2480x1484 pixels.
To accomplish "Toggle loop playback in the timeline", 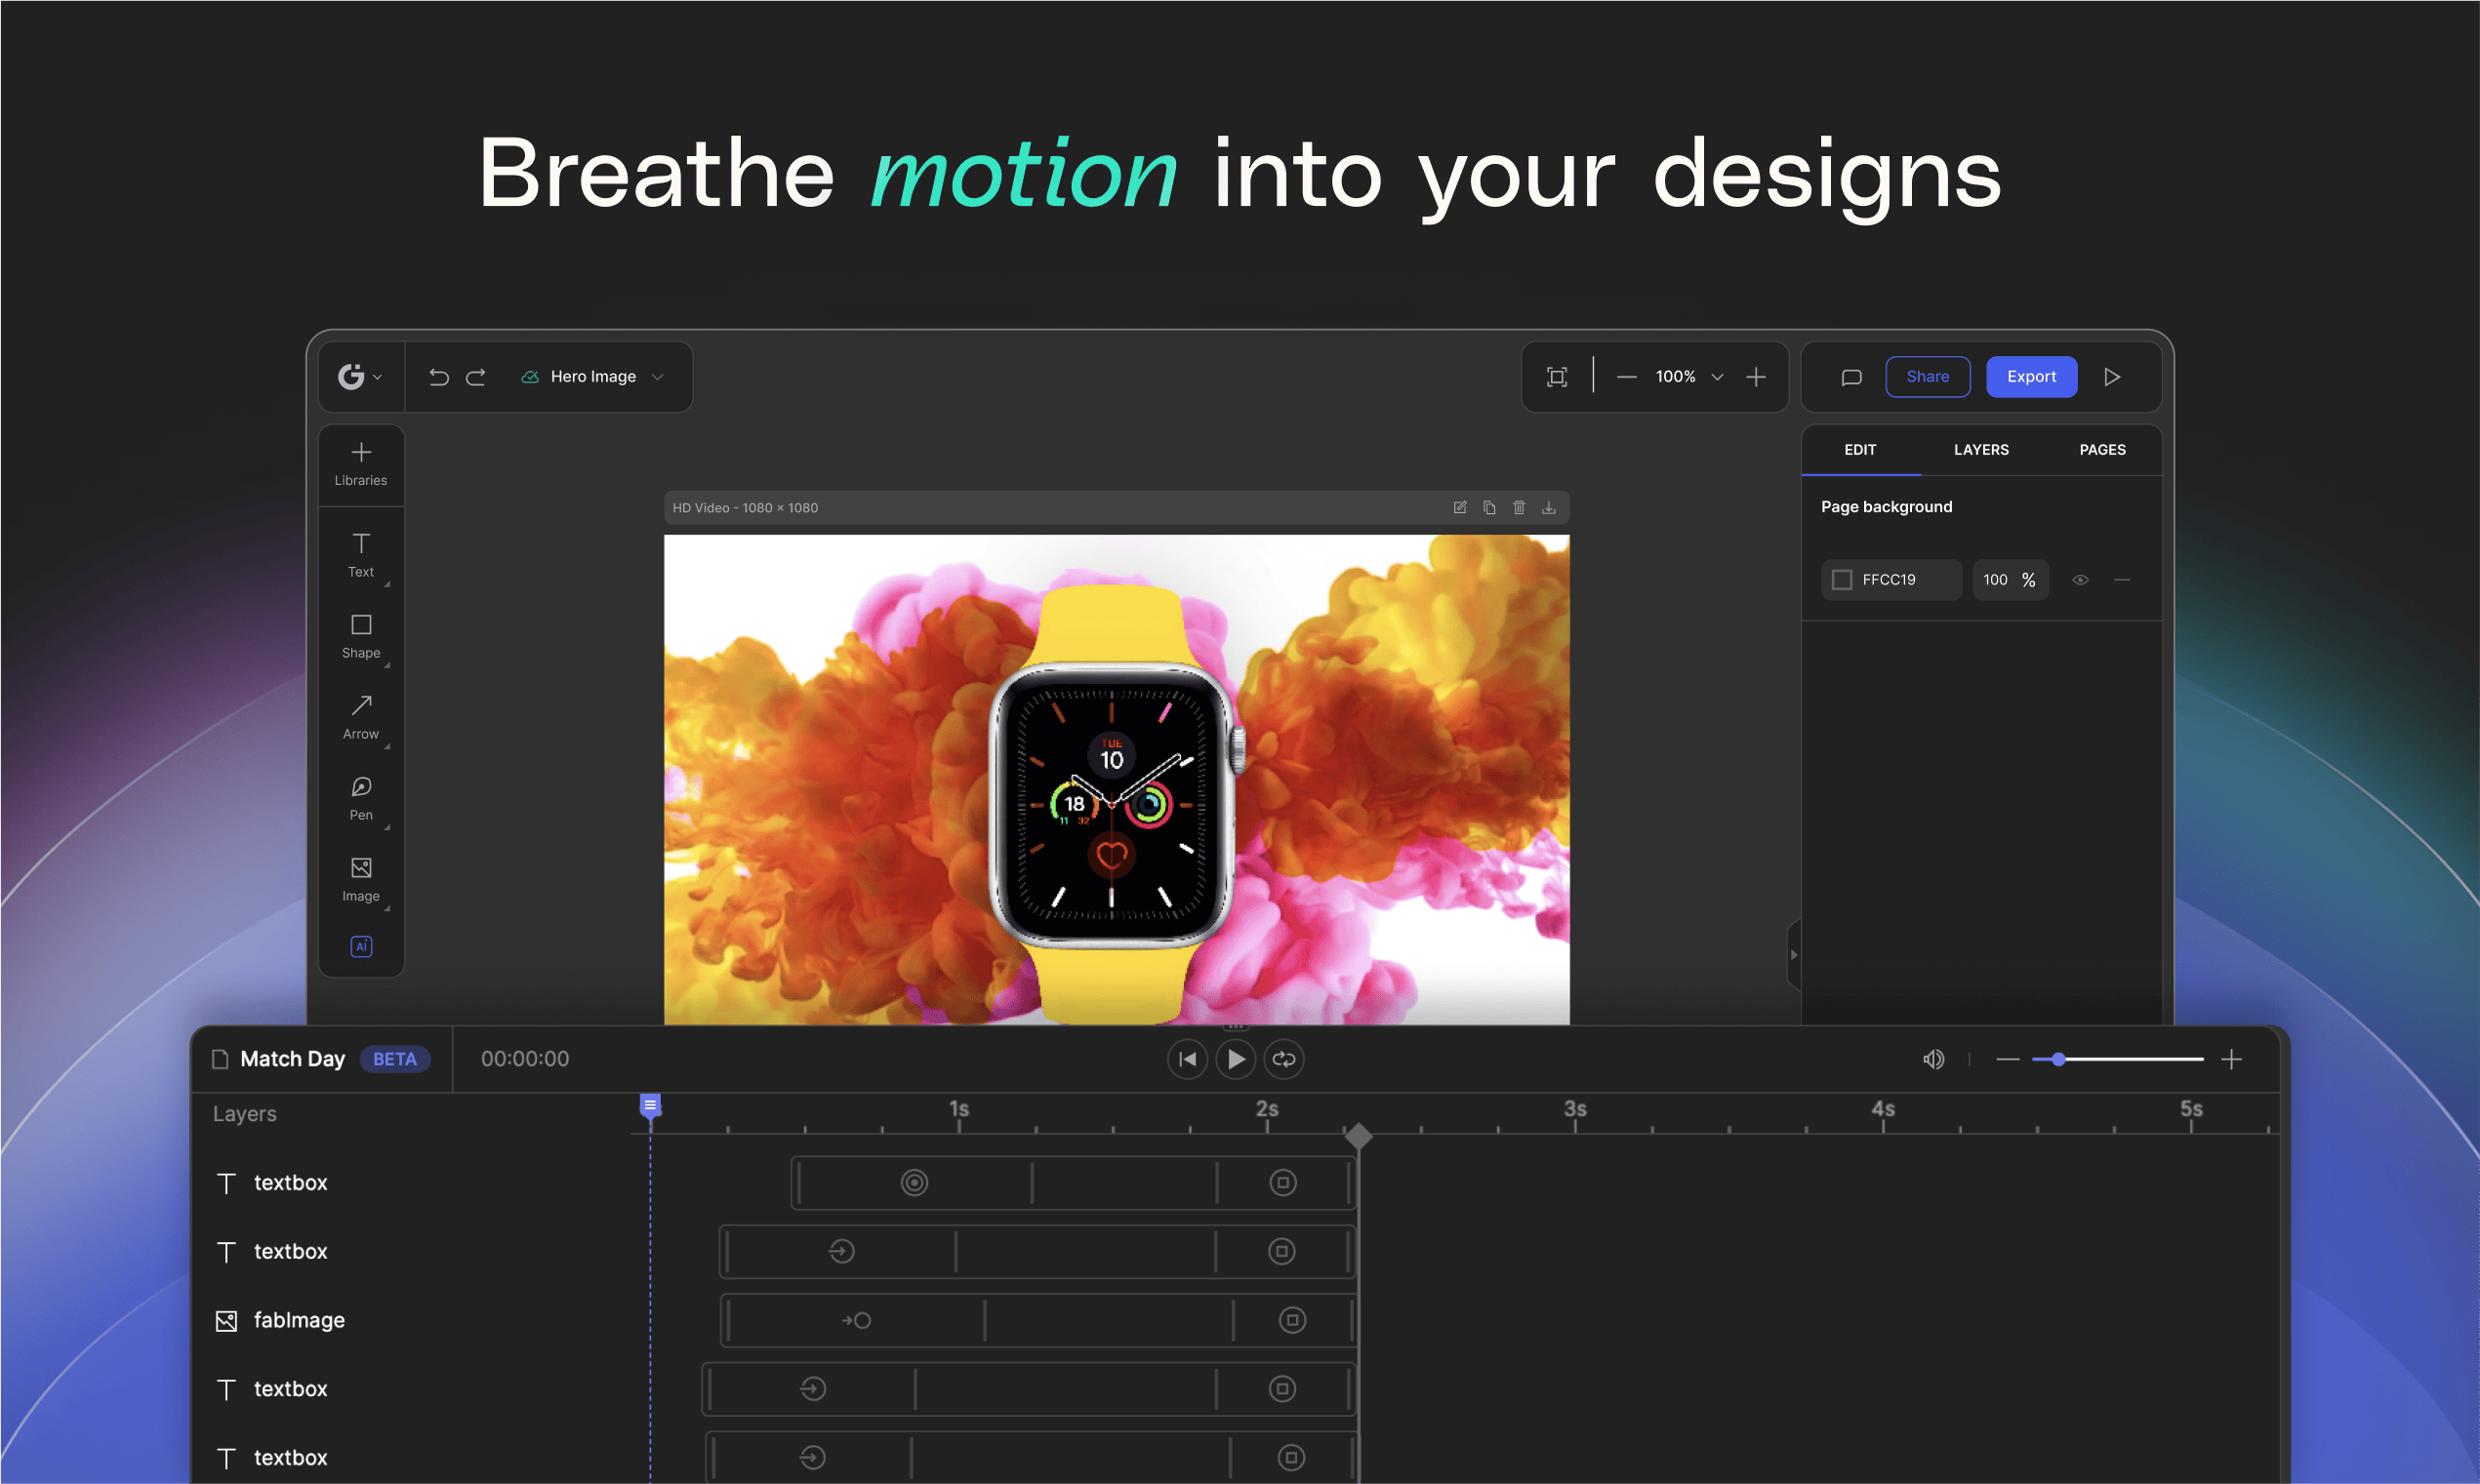I will [1284, 1059].
